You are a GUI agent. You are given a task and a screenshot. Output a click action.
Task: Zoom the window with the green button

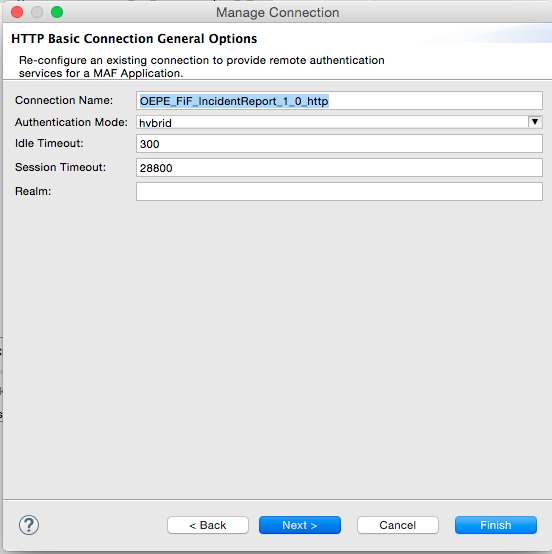pyautogui.click(x=57, y=12)
